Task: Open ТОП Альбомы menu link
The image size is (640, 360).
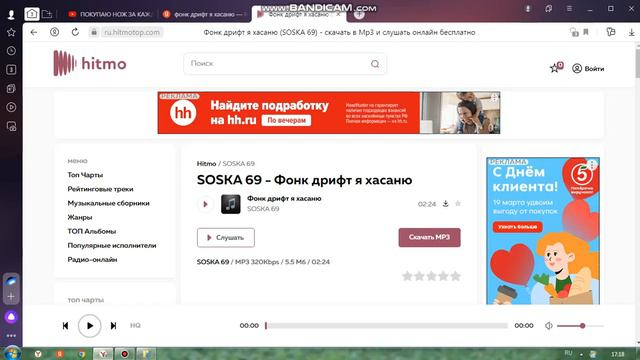Action: [x=91, y=231]
